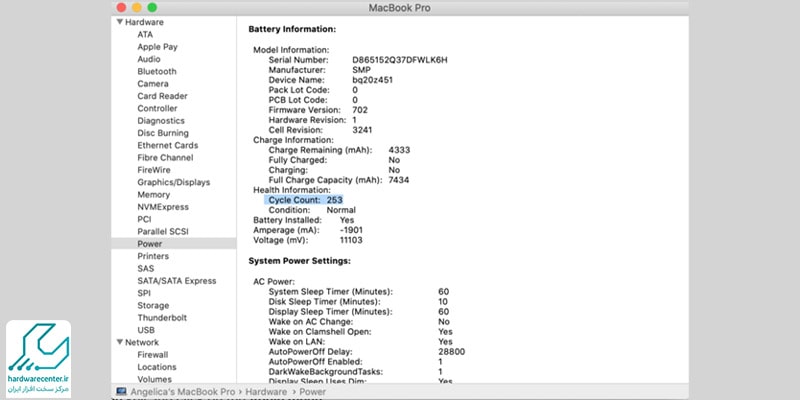The height and width of the screenshot is (400, 800).
Task: Choose NVMExpress from the Hardware list
Action: (164, 206)
